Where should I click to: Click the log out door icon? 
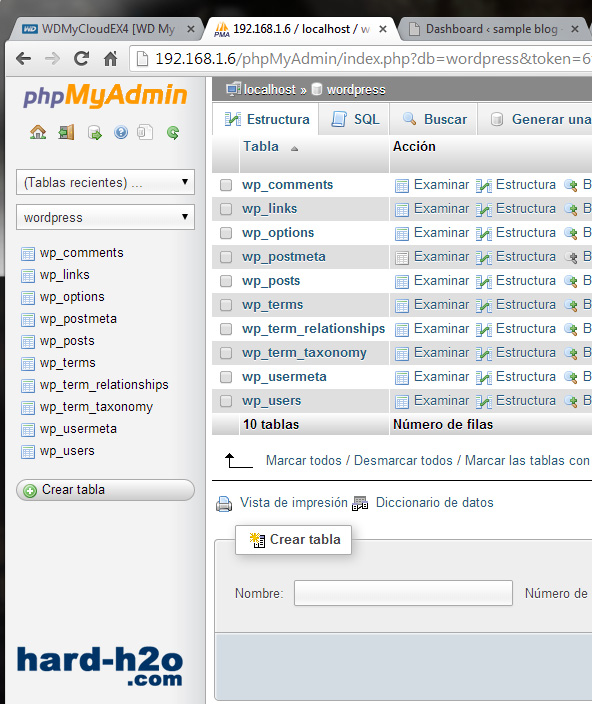coord(66,132)
